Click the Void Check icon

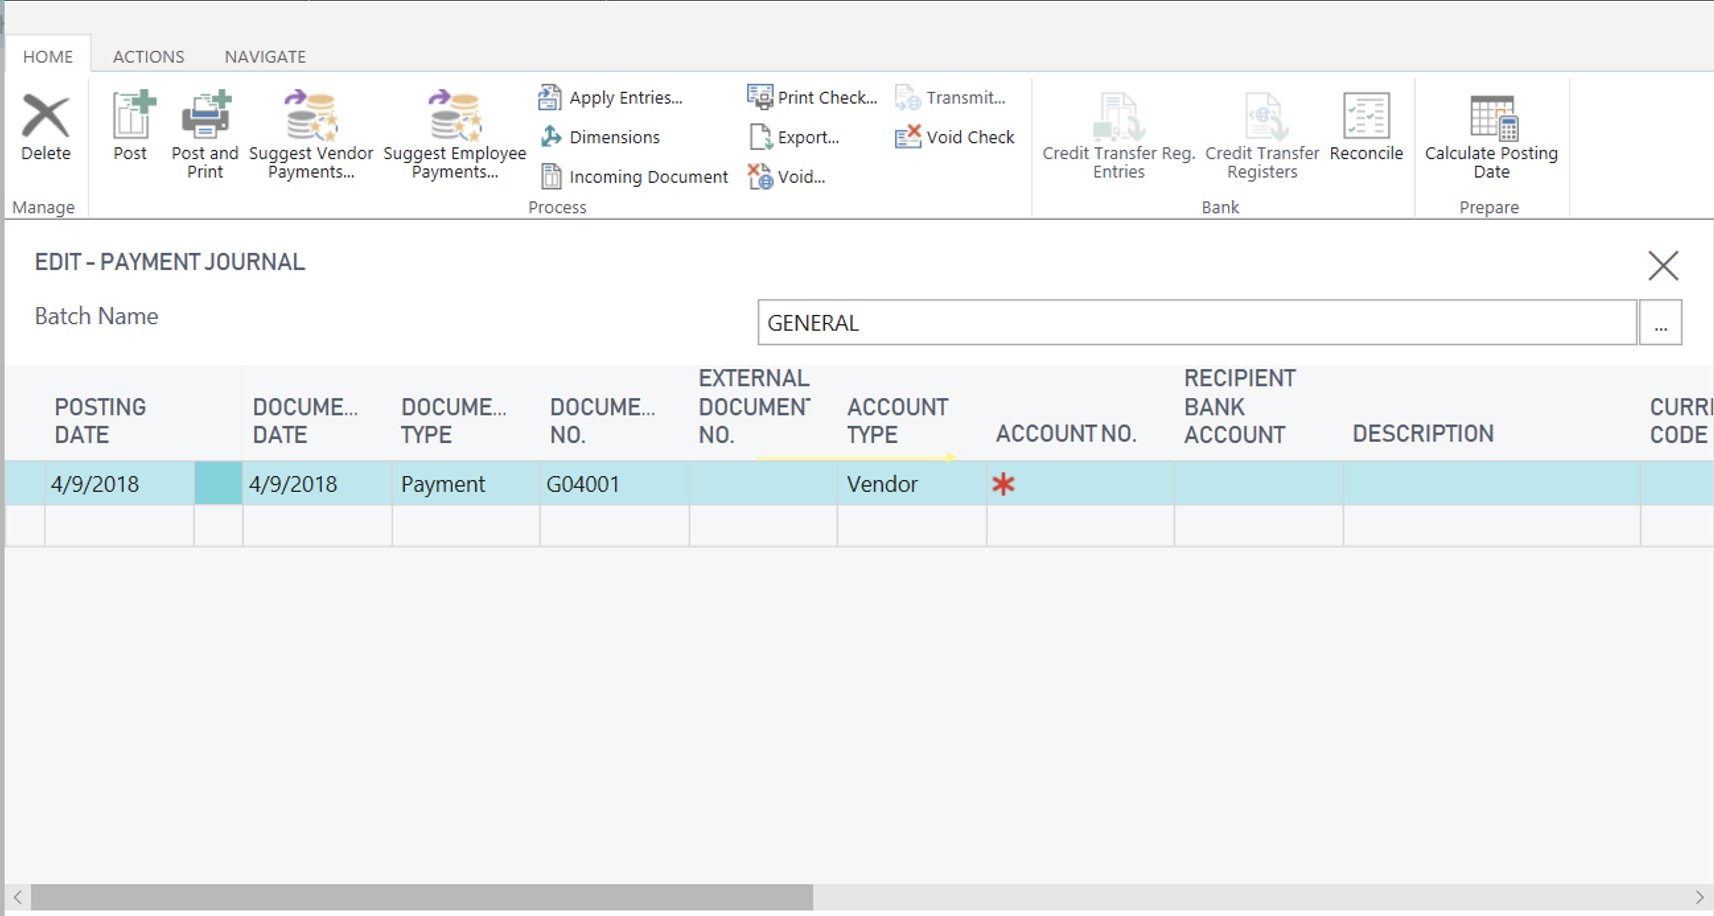click(953, 136)
